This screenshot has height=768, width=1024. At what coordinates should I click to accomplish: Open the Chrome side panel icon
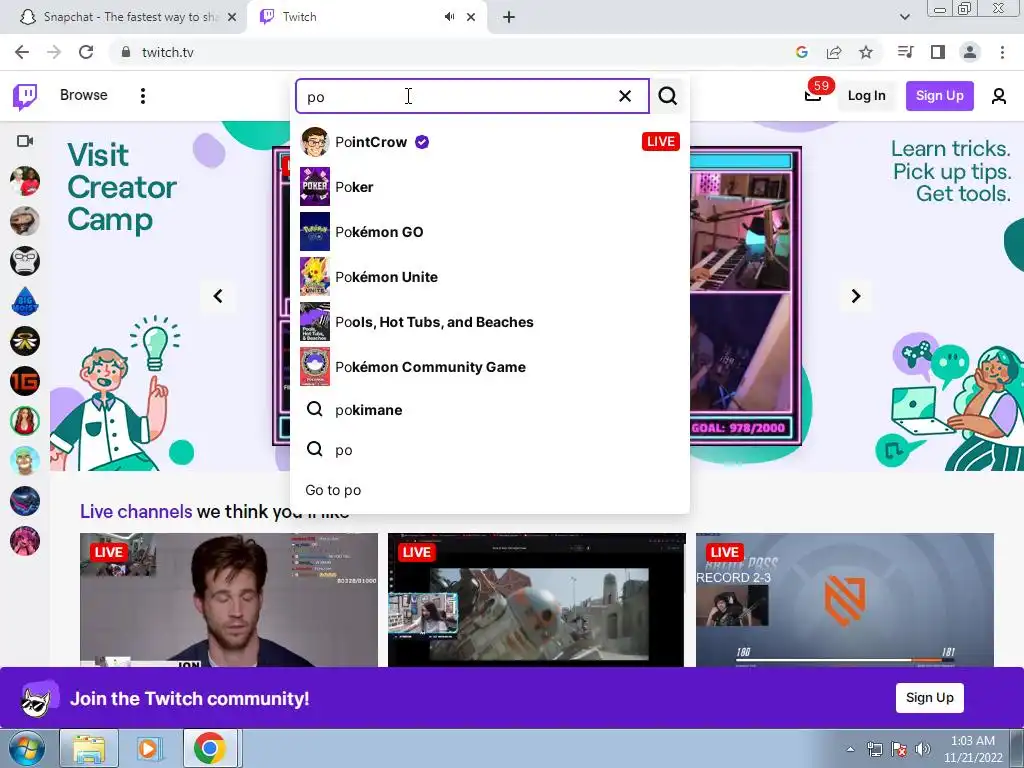938,52
